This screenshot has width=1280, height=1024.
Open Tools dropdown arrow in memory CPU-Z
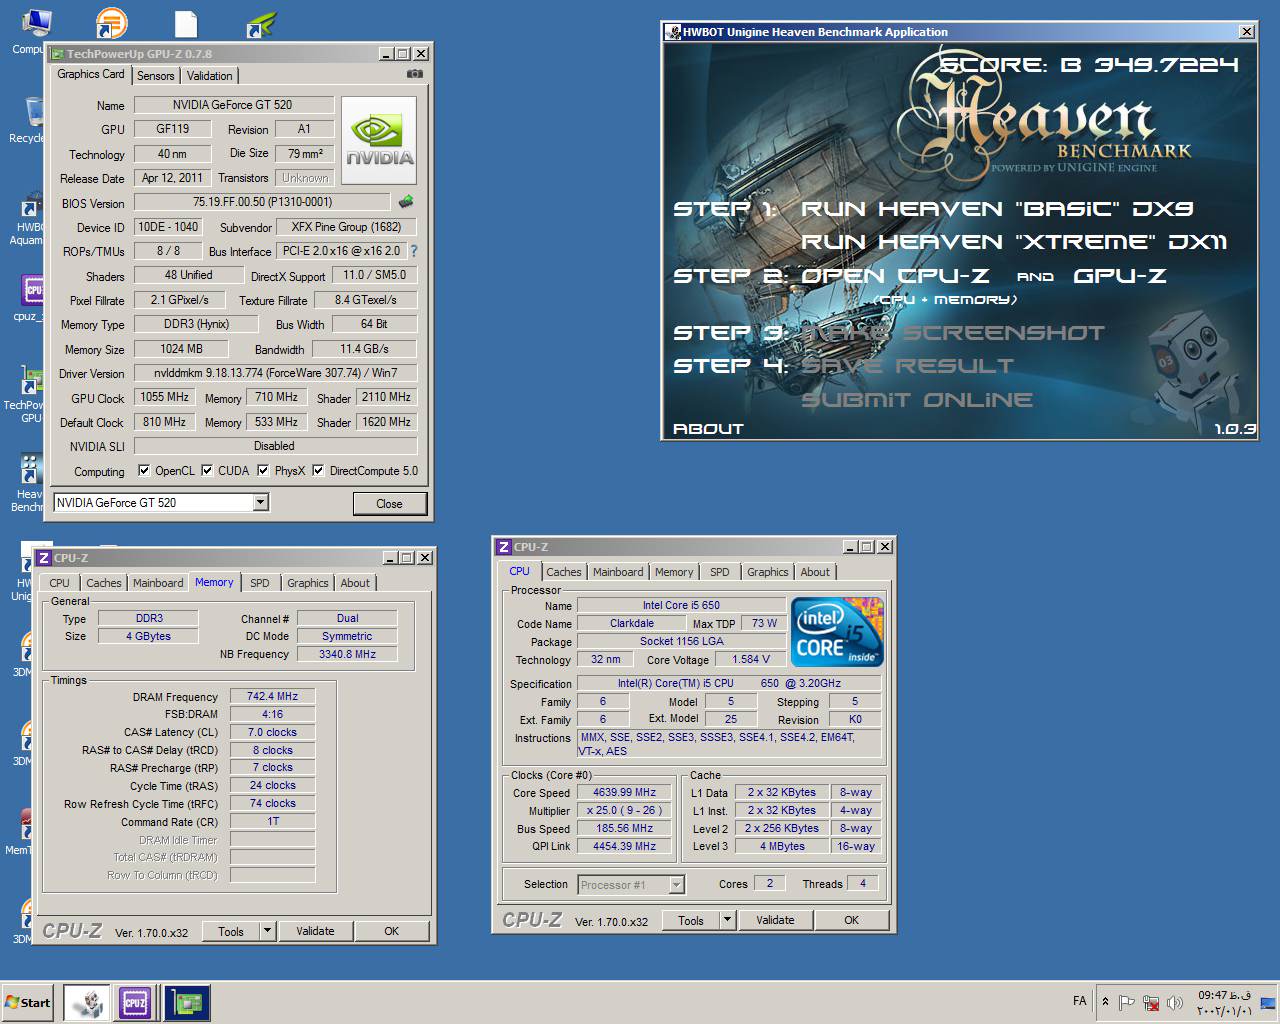tap(267, 931)
